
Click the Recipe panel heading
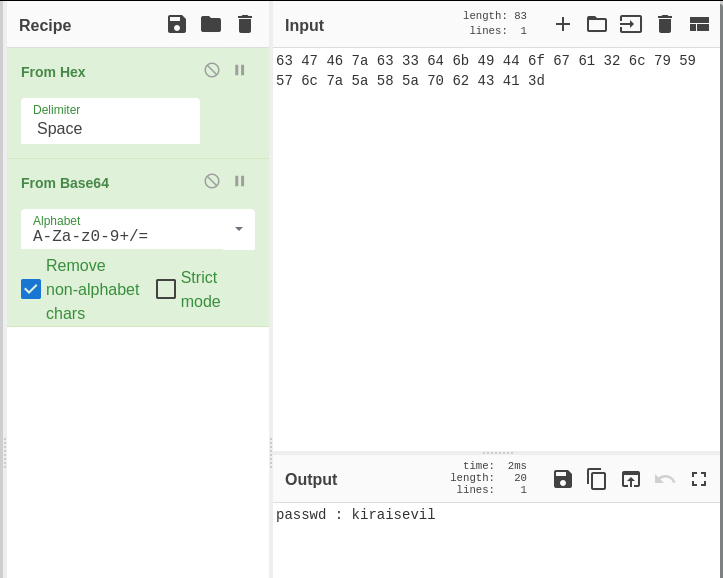point(45,25)
